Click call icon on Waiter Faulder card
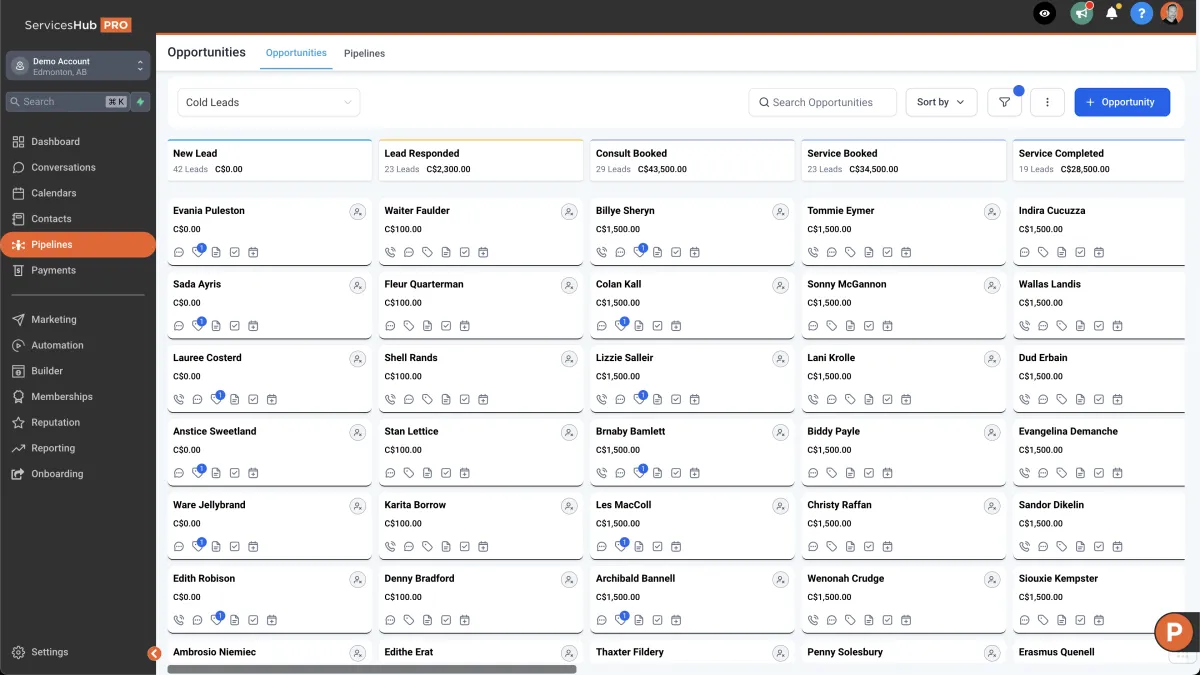Viewport: 1200px width, 675px height. point(391,252)
